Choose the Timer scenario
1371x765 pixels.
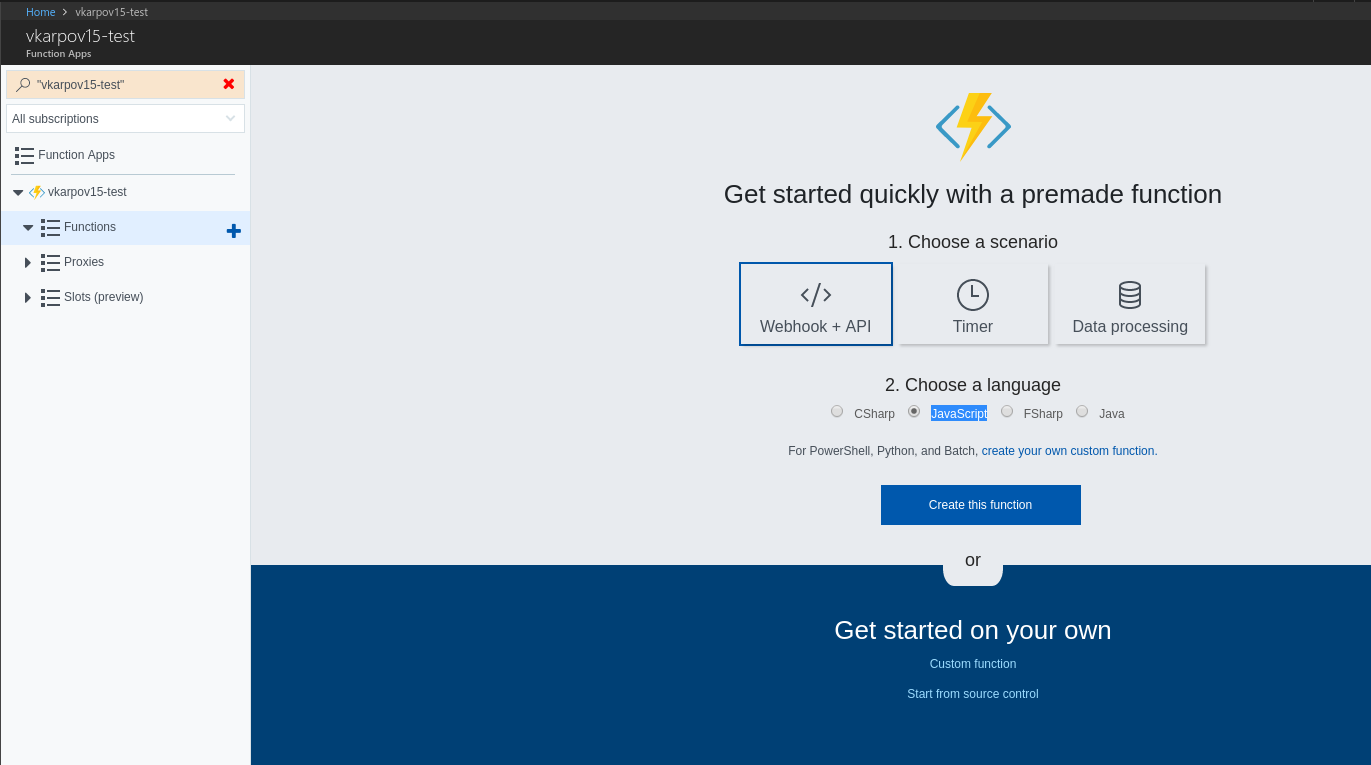point(973,304)
